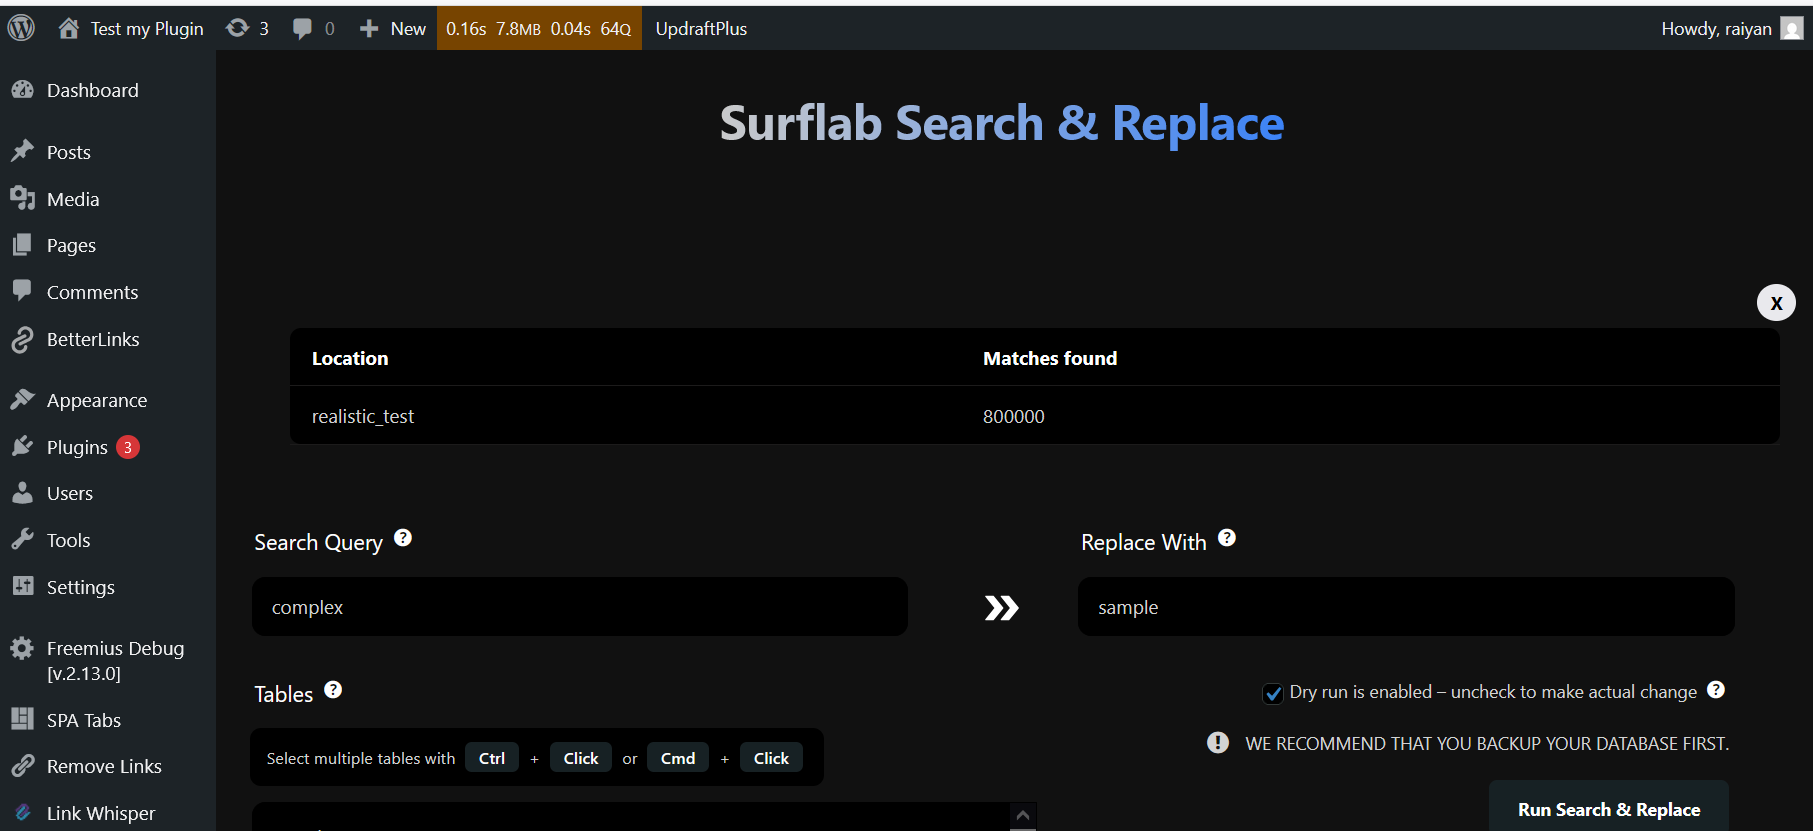Click the Posts pushpin icon
Viewport: 1813px width, 831px height.
[x=23, y=151]
